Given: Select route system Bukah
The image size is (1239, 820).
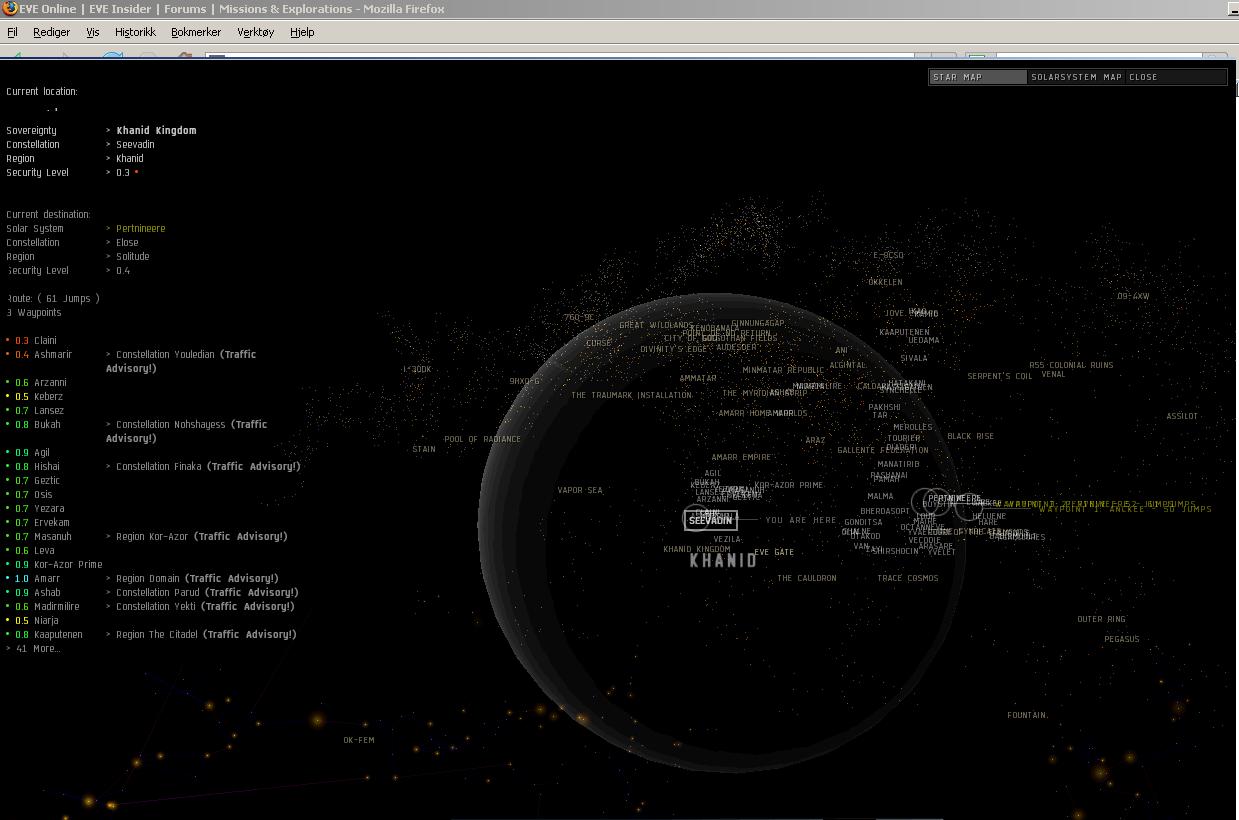Looking at the screenshot, I should point(47,424).
